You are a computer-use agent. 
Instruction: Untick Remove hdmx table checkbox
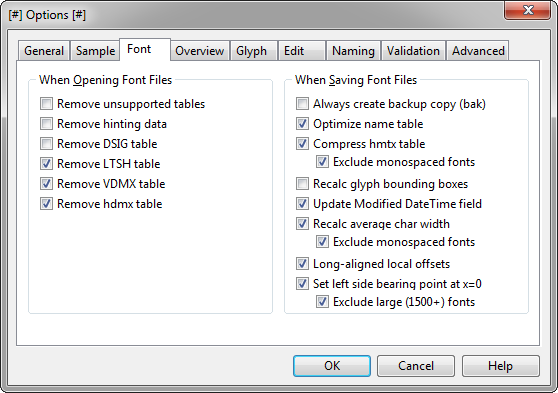(46, 204)
